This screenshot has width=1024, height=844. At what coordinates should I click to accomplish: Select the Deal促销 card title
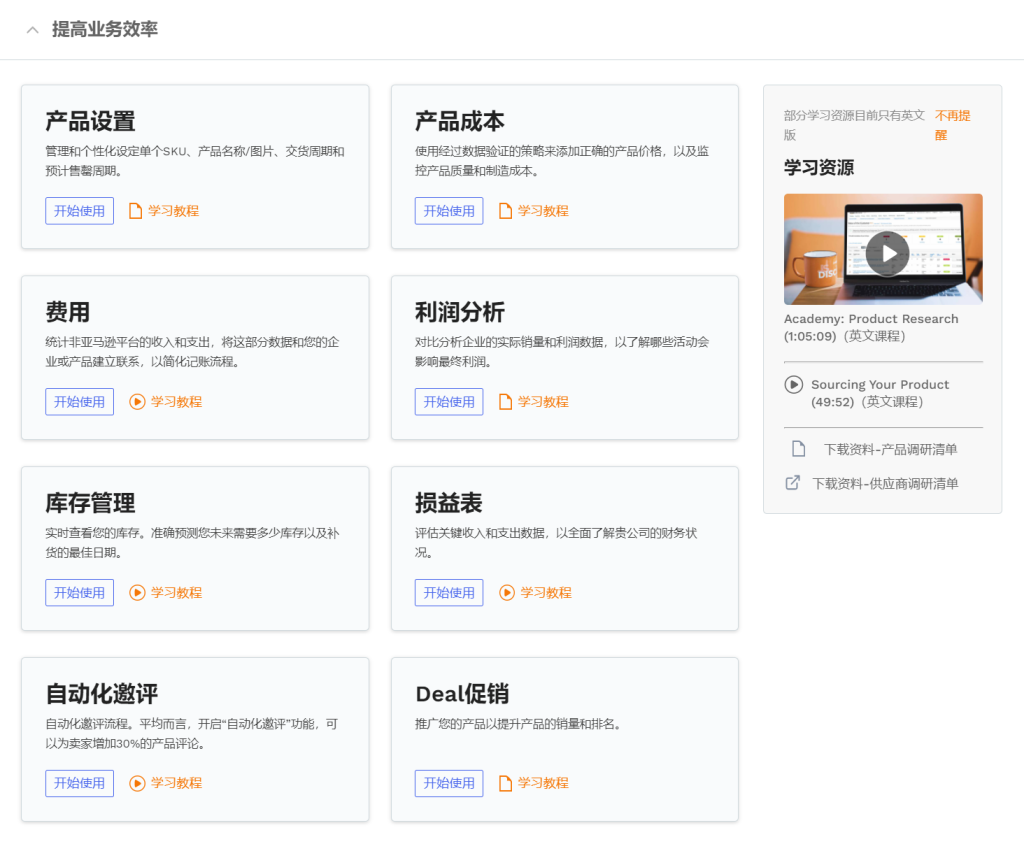[x=462, y=694]
